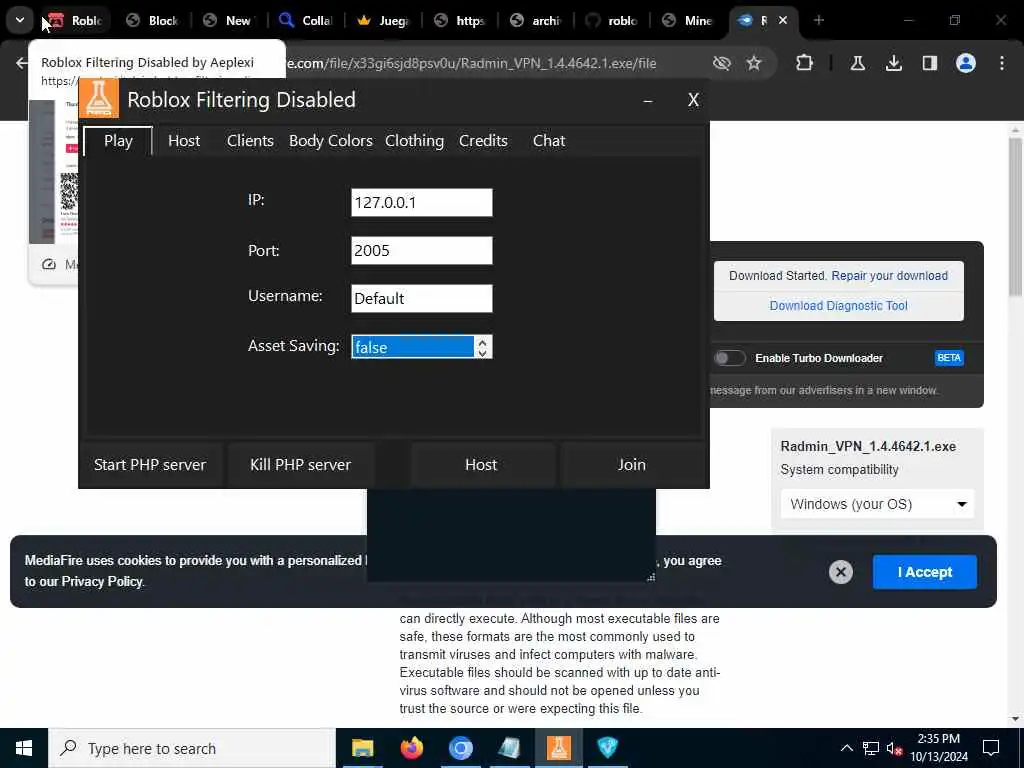Open the Body Colors tab
The width and height of the screenshot is (1024, 768).
tap(330, 140)
